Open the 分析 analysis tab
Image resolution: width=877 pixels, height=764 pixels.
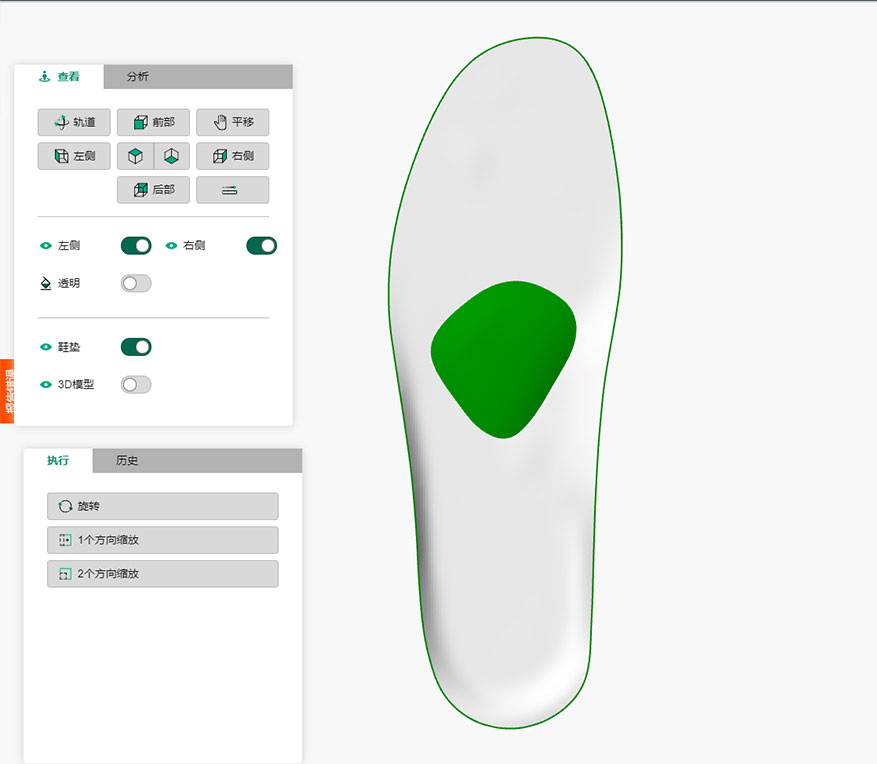(x=138, y=77)
